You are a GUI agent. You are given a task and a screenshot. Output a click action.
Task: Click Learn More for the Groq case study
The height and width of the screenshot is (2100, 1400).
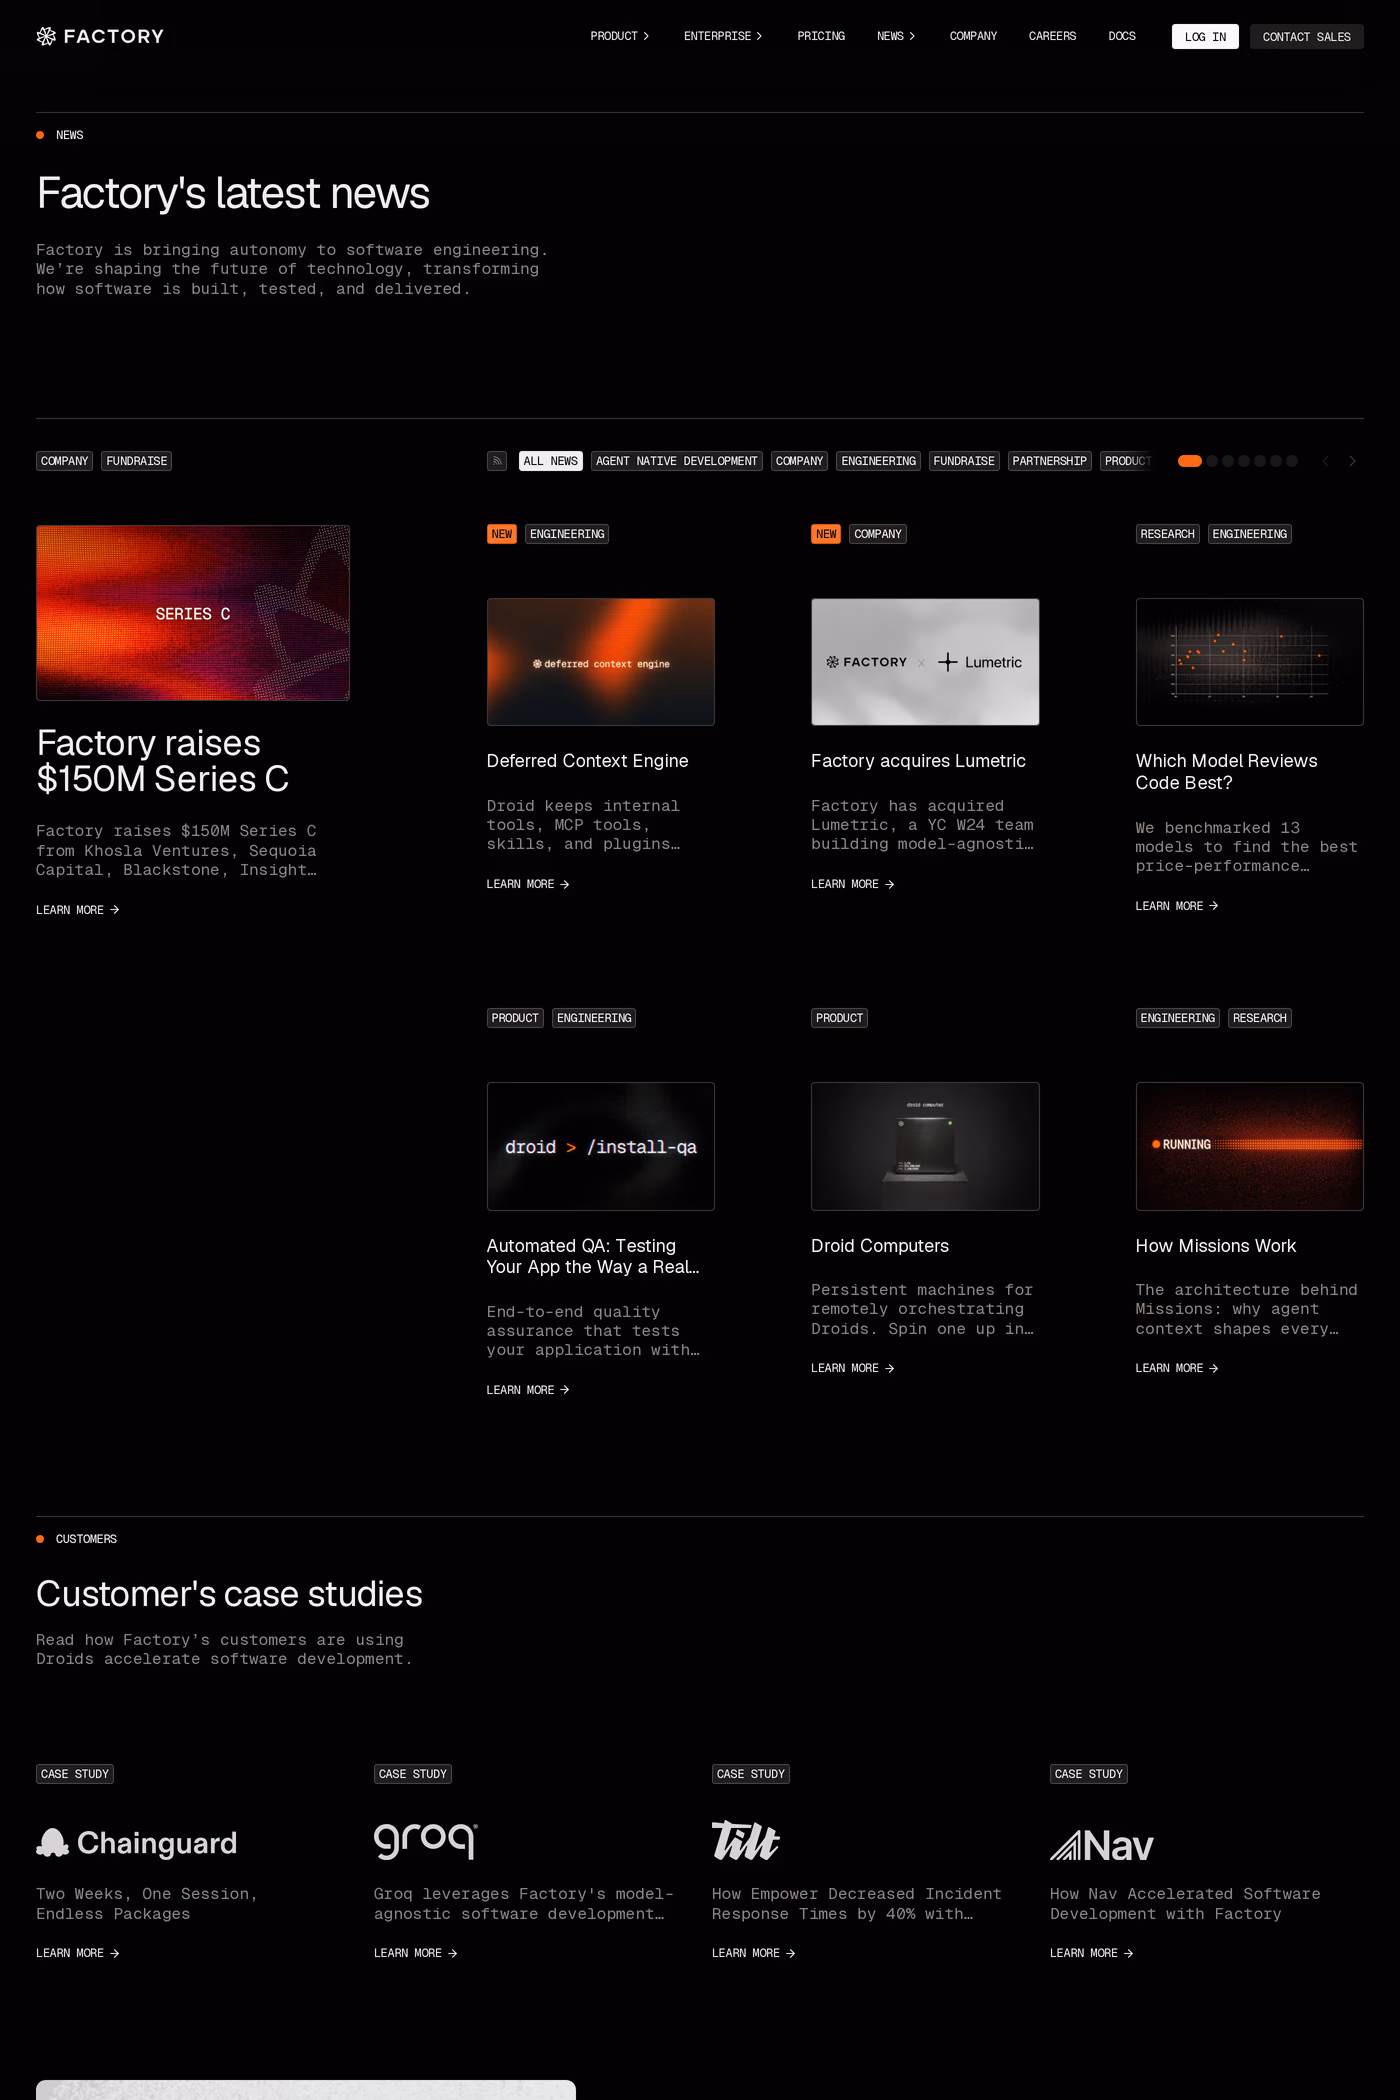[x=416, y=1953]
